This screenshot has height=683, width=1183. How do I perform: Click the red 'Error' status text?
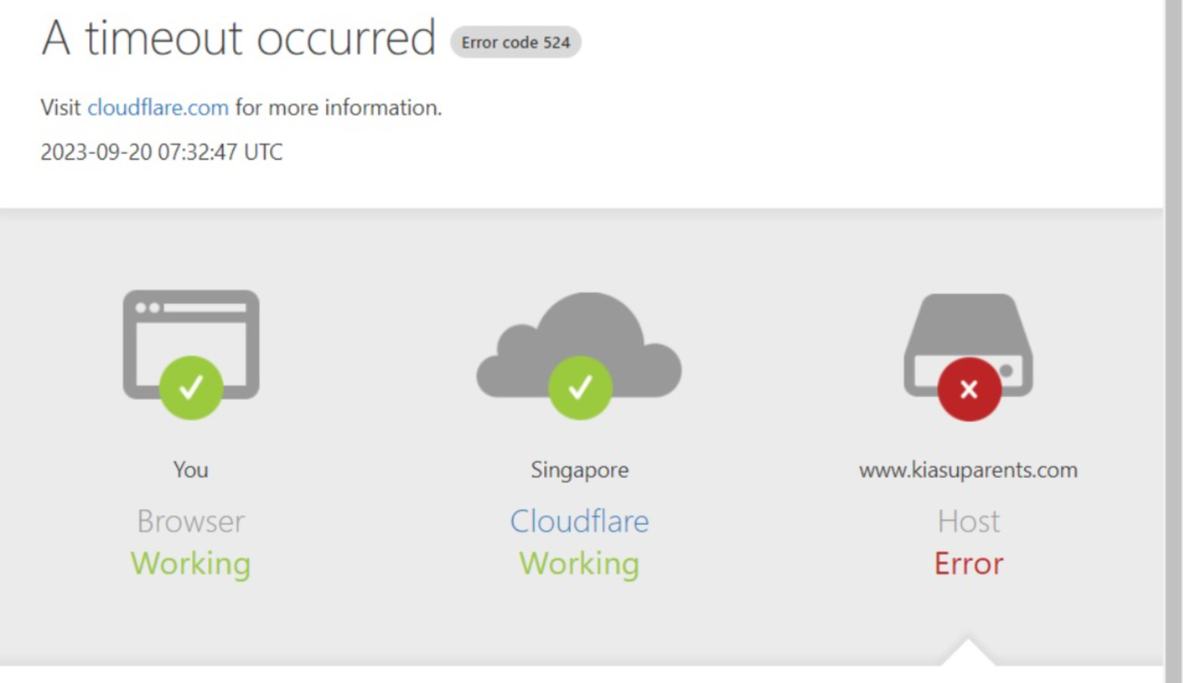pyautogui.click(x=969, y=565)
